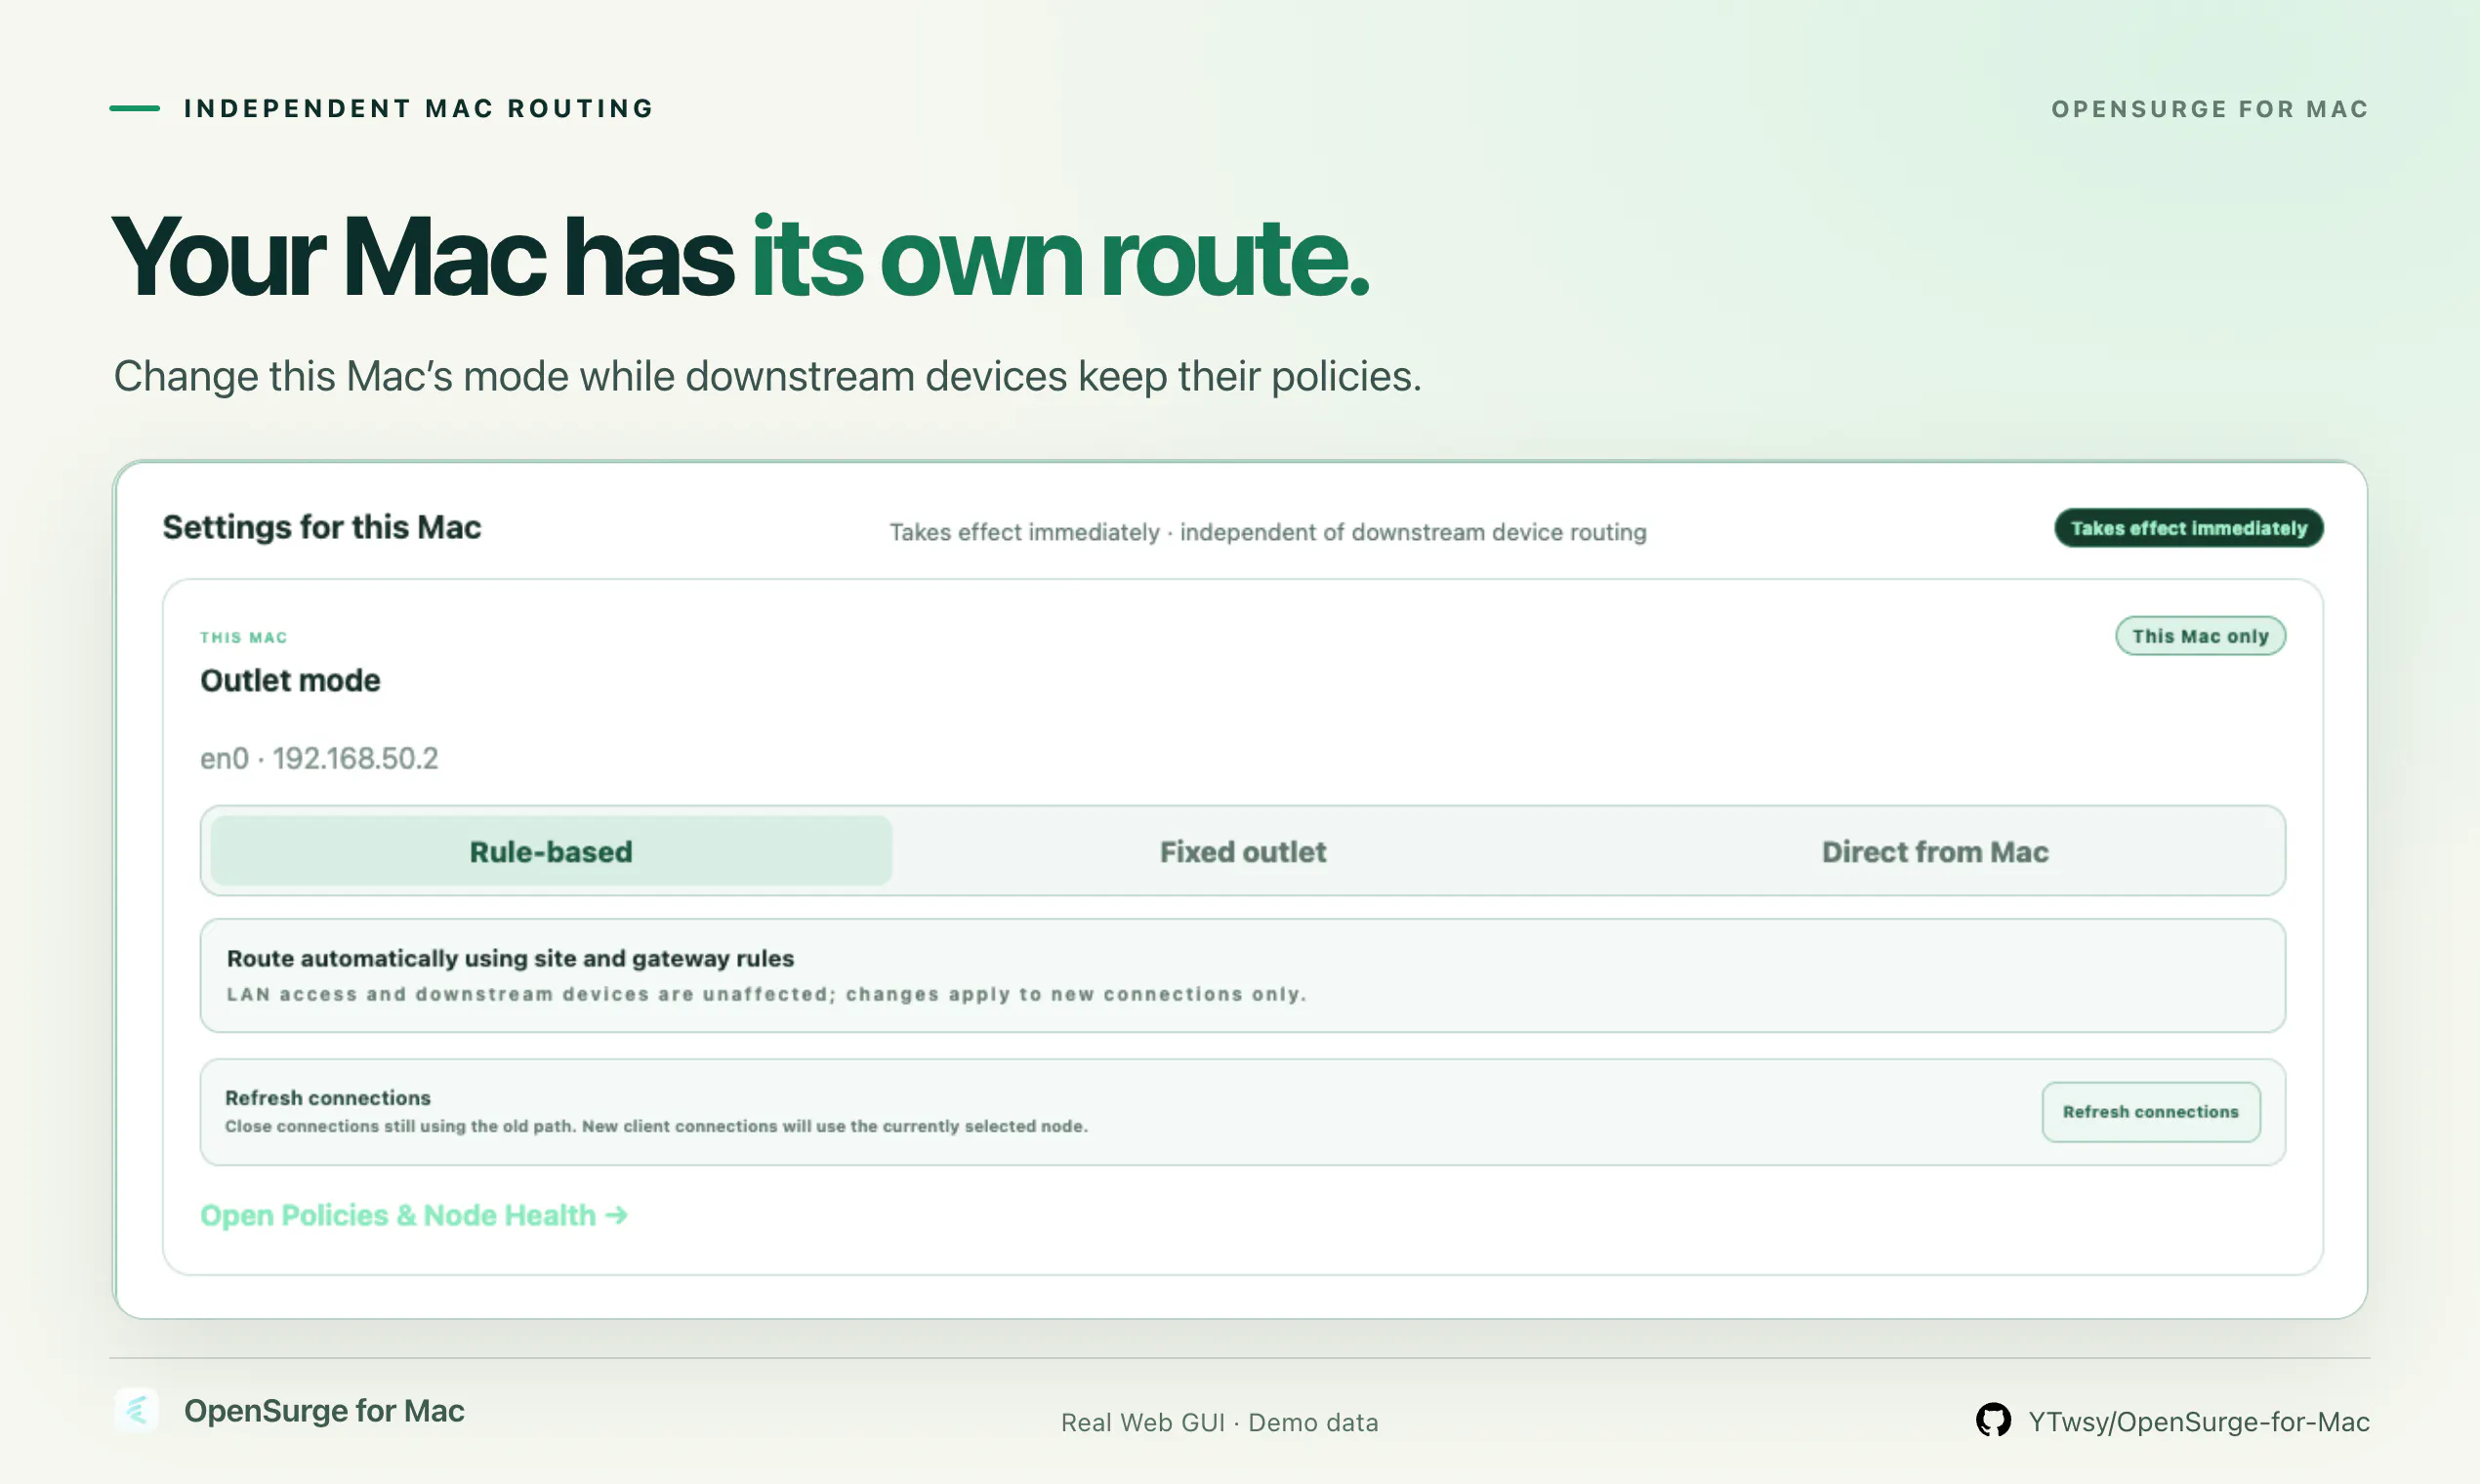Click the Settings for this Mac title
The height and width of the screenshot is (1484, 2480).
pyautogui.click(x=322, y=527)
